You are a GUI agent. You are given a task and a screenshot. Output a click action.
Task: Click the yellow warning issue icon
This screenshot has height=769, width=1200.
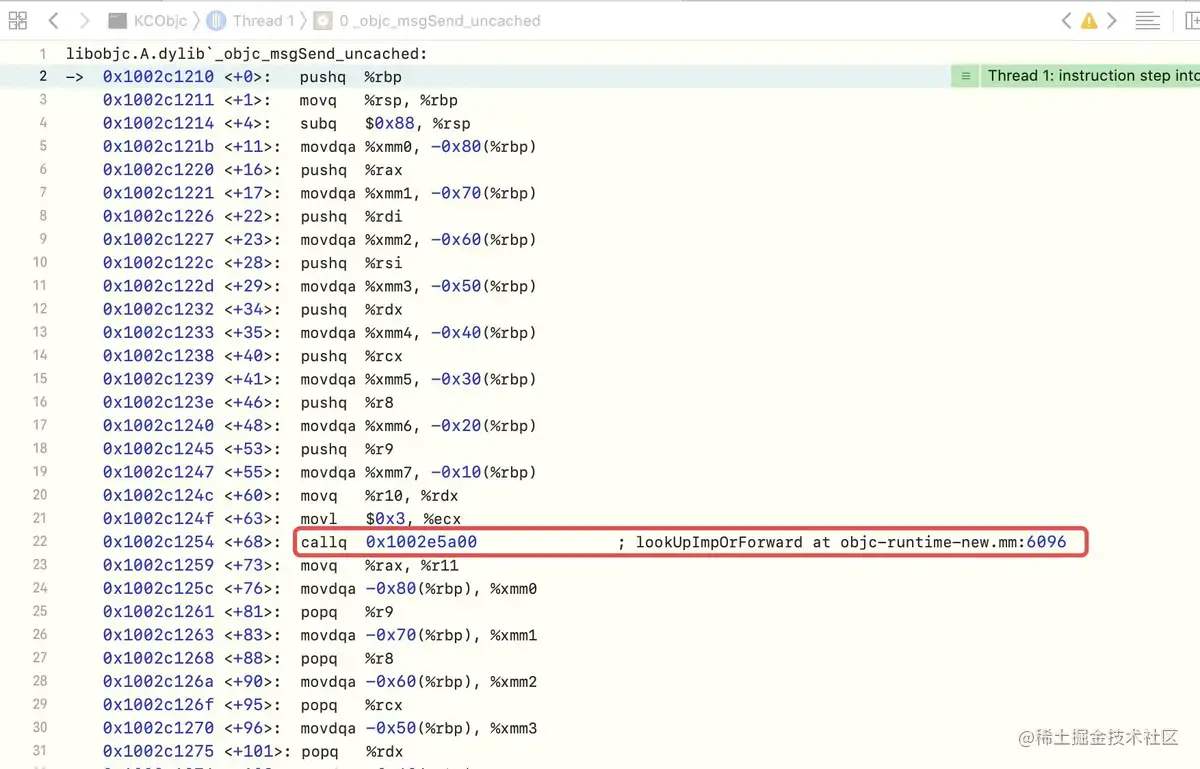(x=1089, y=21)
